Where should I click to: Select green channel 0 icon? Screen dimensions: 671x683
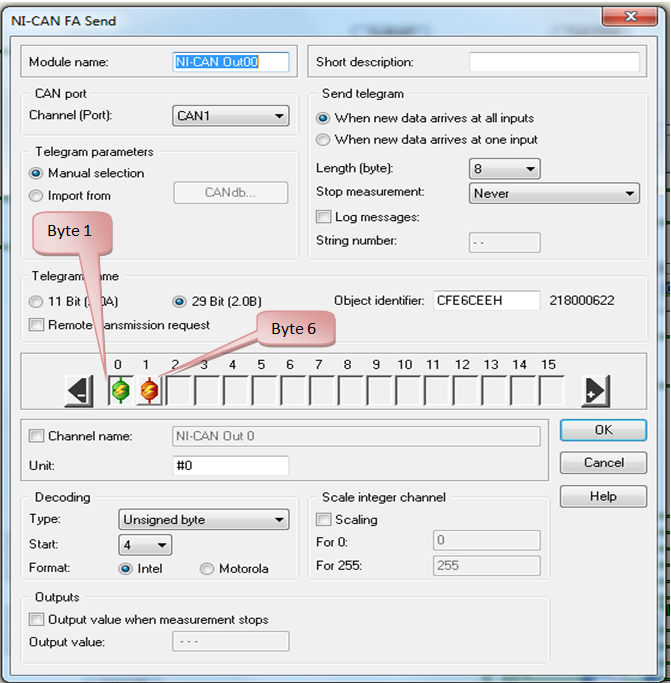pos(121,390)
